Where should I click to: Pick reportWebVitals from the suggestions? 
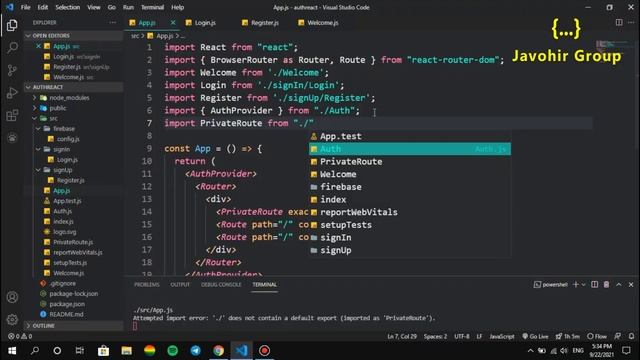click(410, 212)
